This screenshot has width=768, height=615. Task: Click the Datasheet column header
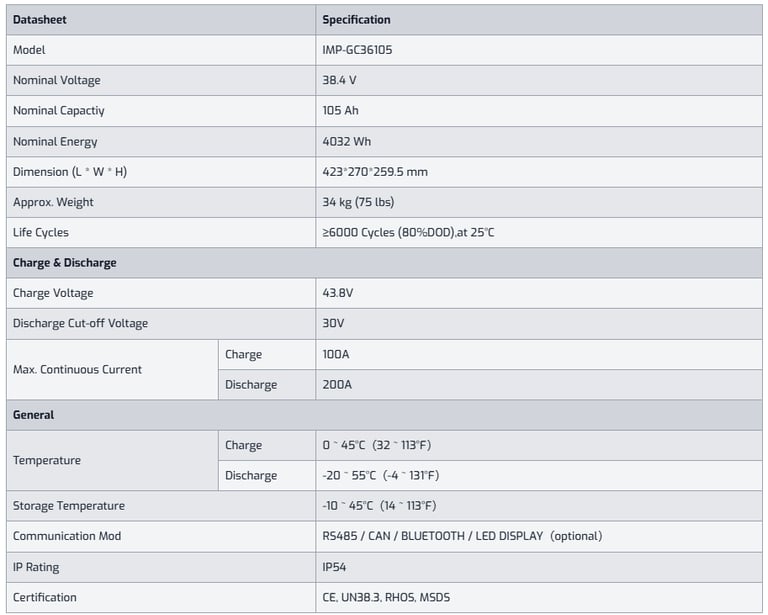click(40, 19)
